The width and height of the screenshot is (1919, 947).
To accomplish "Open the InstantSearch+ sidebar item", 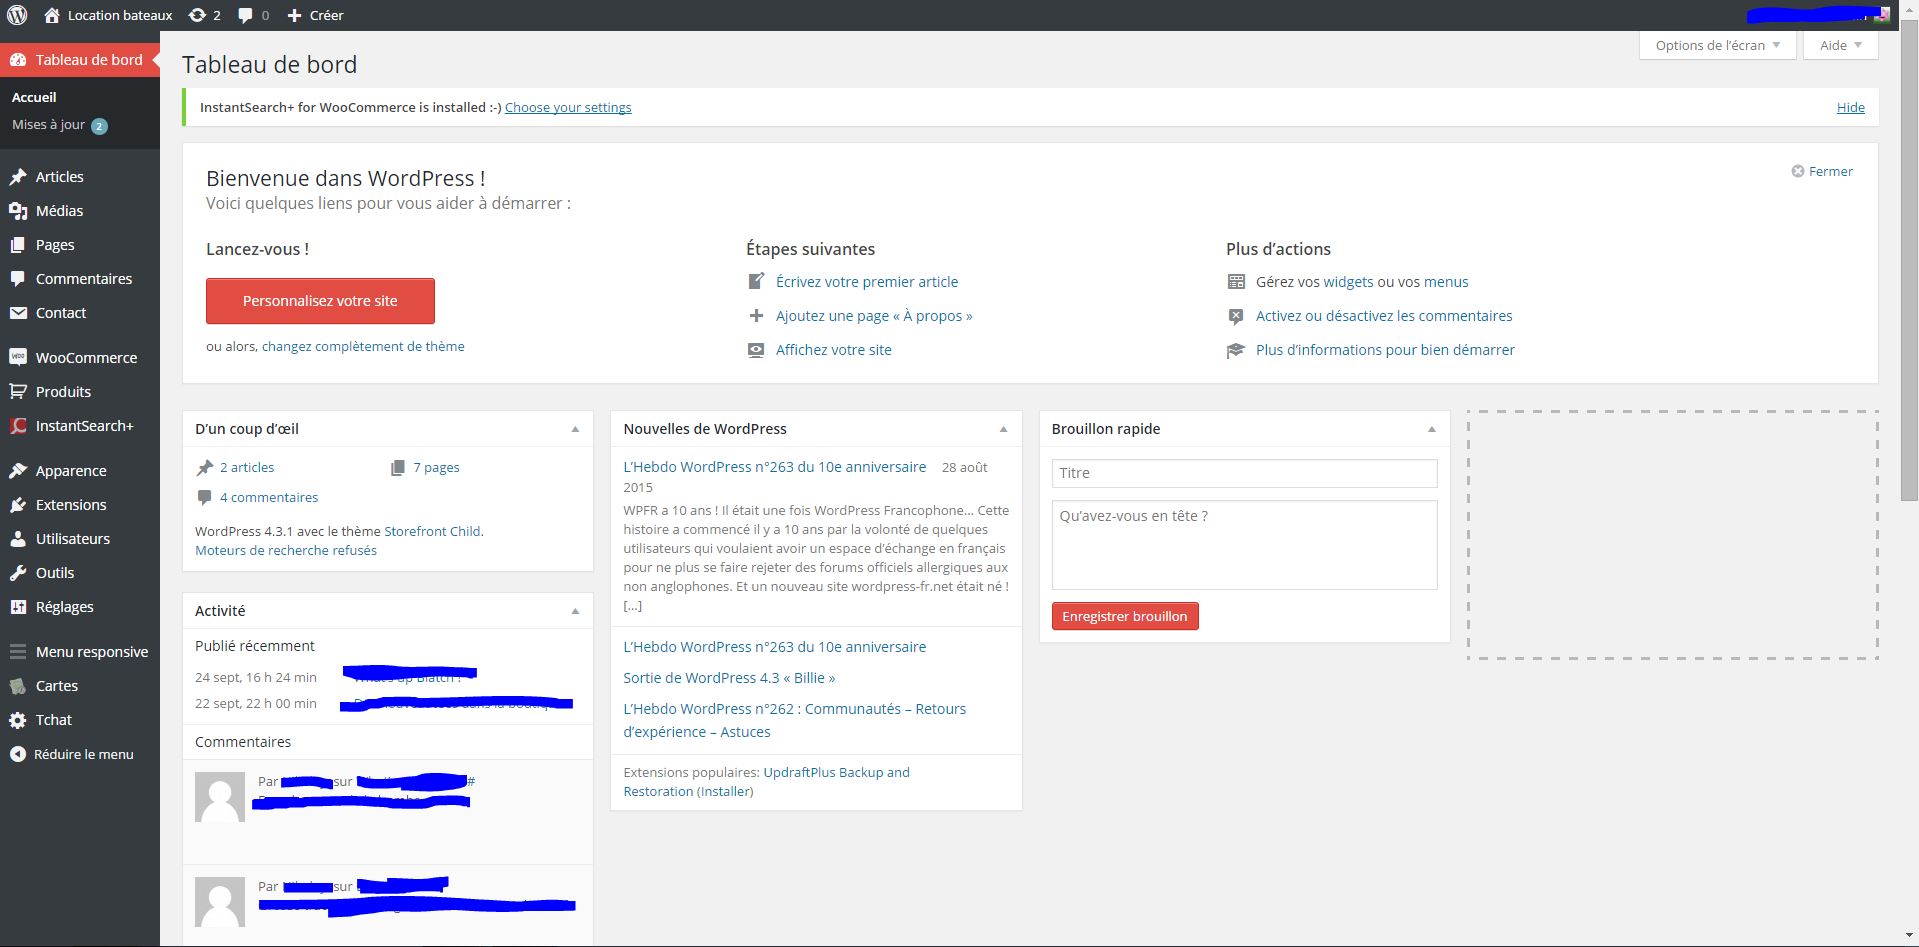I will pos(84,426).
